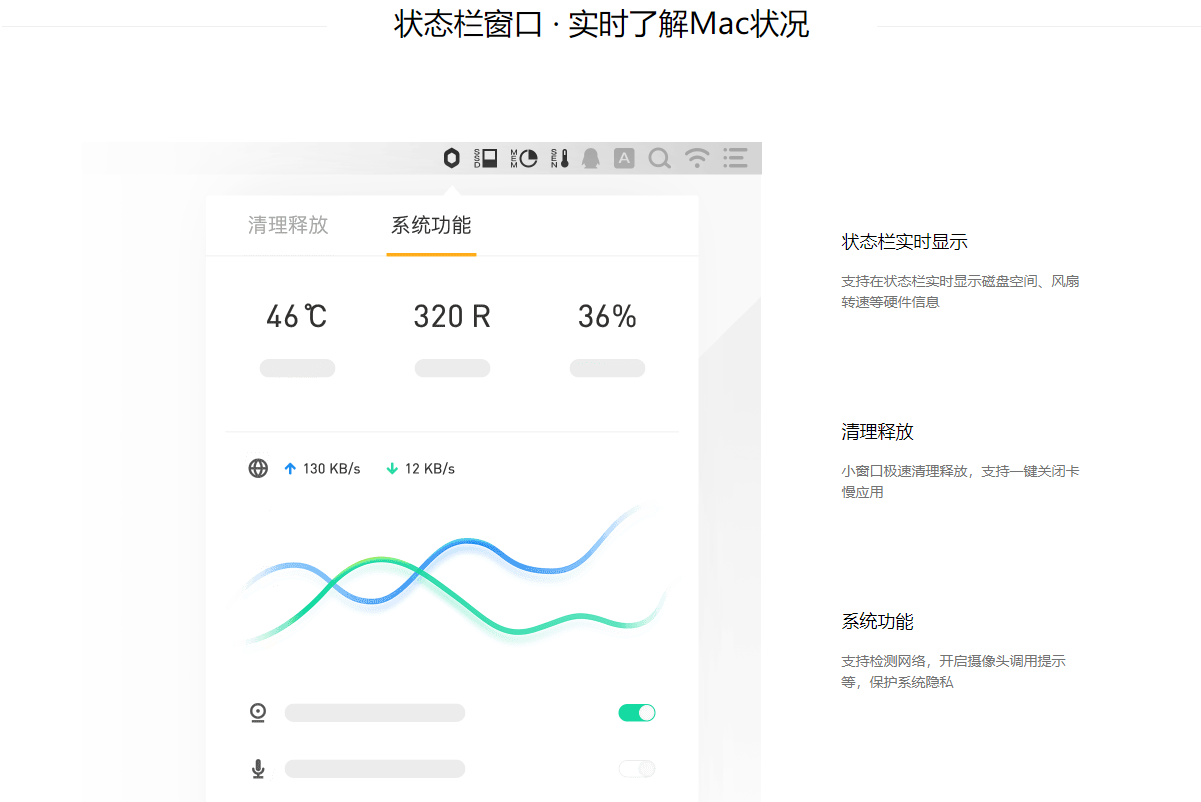Click the gray placeholder bar under 46℃
1201x802 pixels.
(x=297, y=368)
